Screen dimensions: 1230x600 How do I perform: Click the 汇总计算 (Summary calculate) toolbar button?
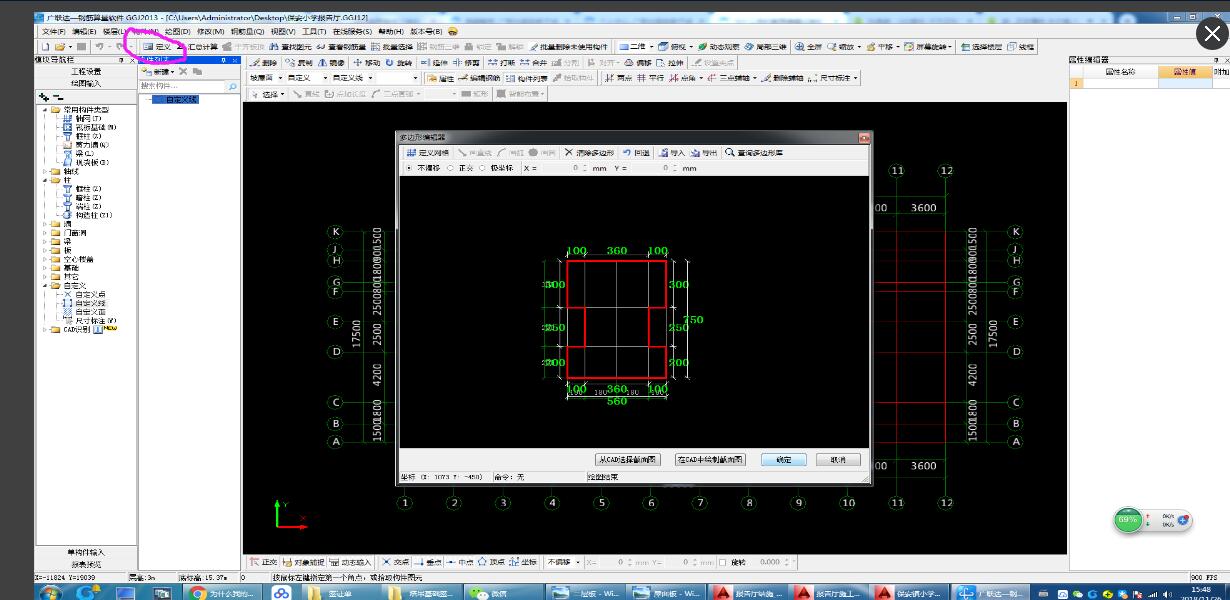[x=197, y=47]
